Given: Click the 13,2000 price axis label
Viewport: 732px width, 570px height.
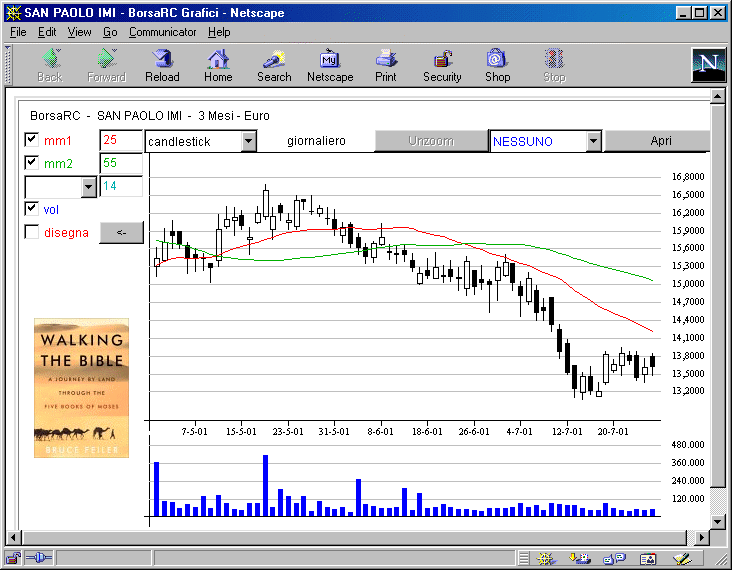Looking at the screenshot, I should click(688, 391).
